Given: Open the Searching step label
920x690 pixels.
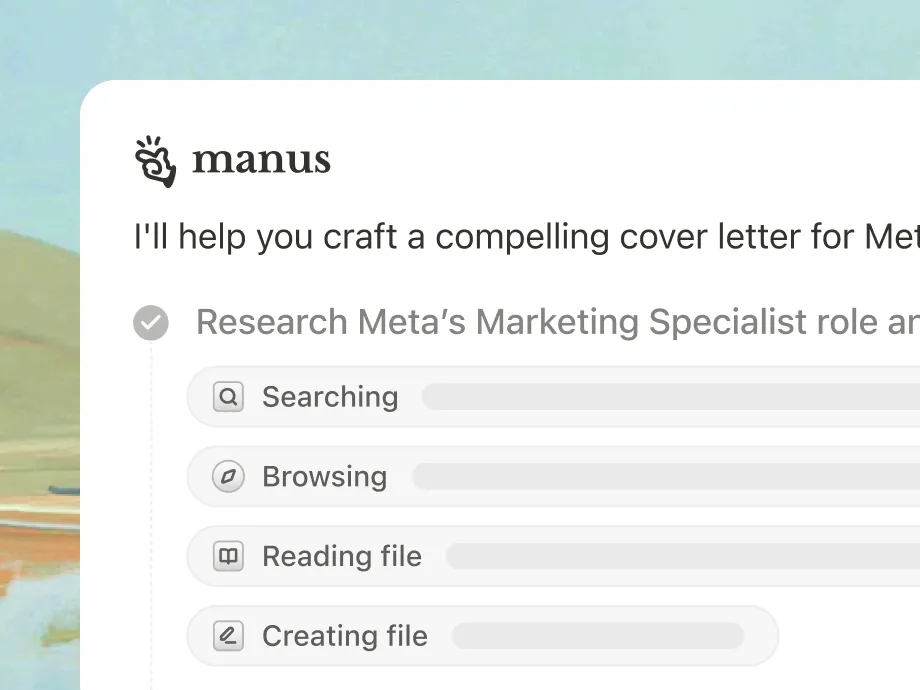Looking at the screenshot, I should click(330, 397).
